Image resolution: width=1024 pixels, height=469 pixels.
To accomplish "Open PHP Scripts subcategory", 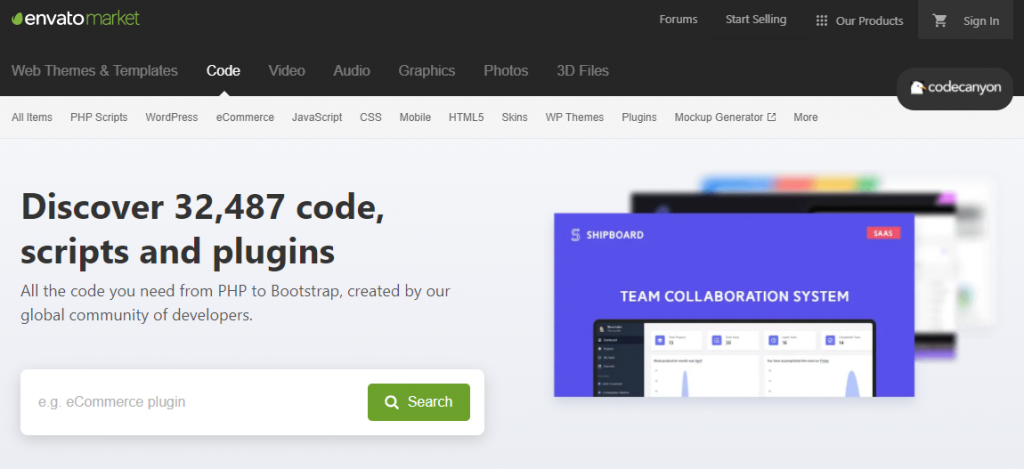I will point(99,118).
